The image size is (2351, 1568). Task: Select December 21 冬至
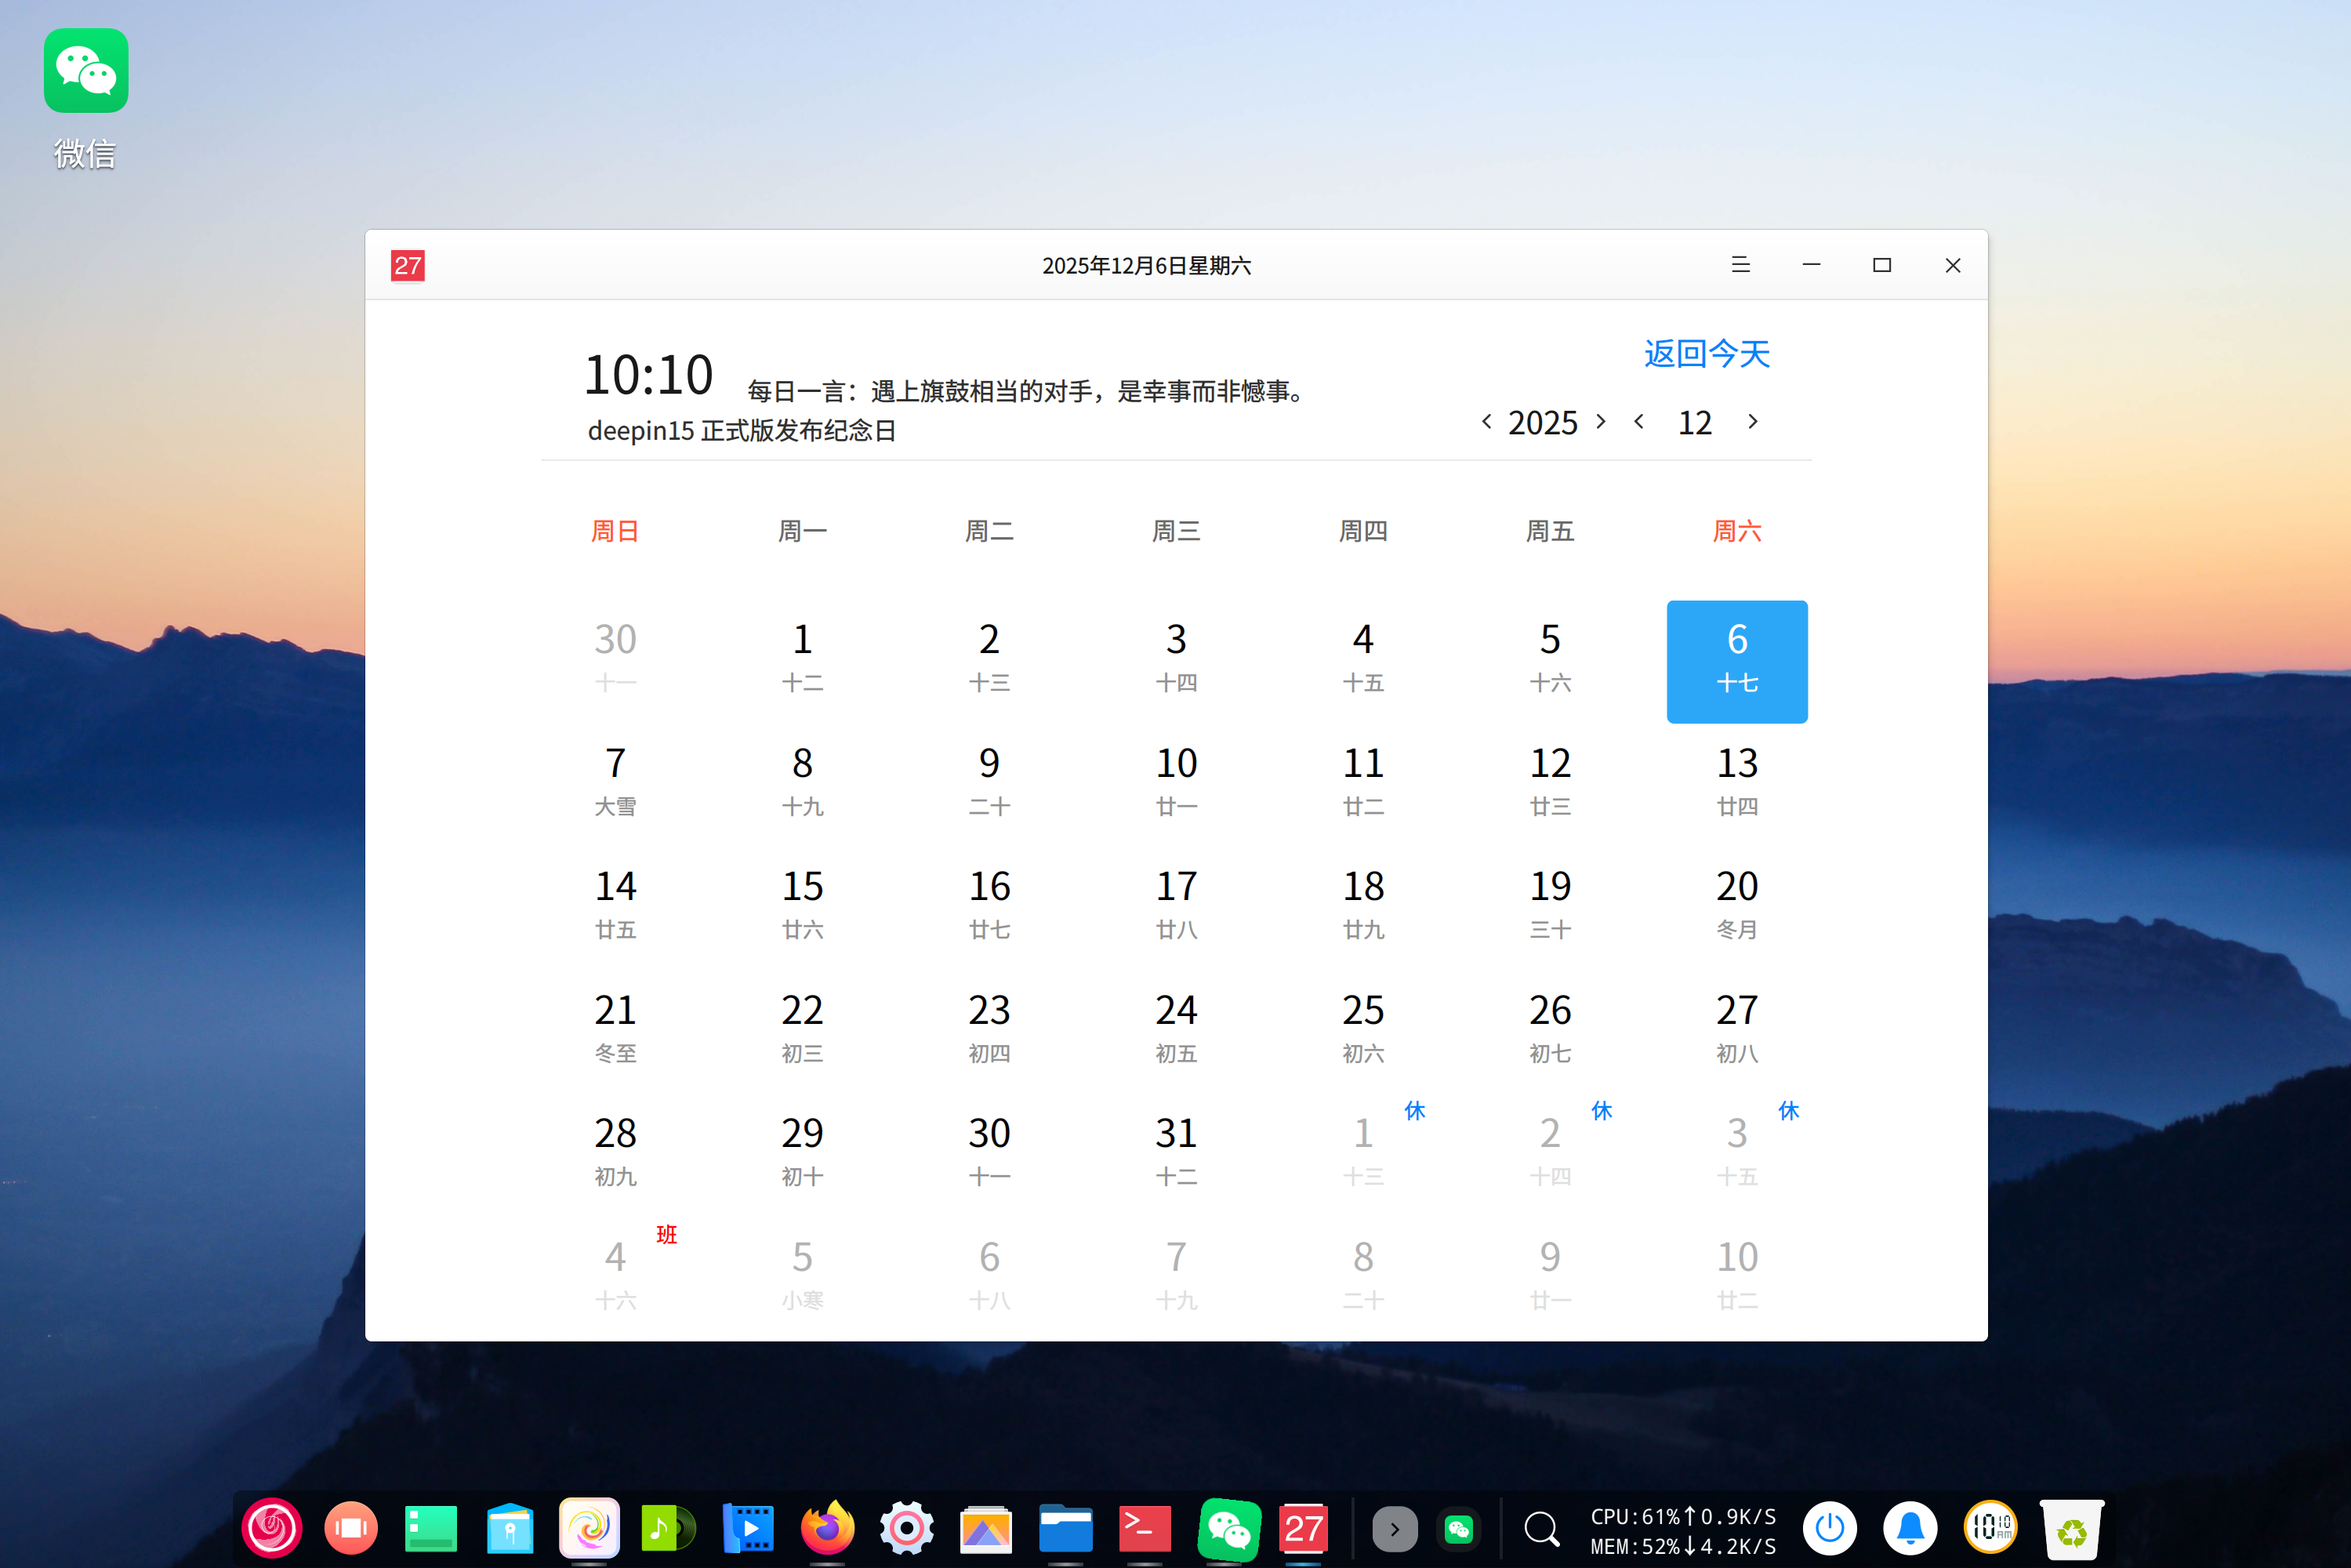(615, 1028)
